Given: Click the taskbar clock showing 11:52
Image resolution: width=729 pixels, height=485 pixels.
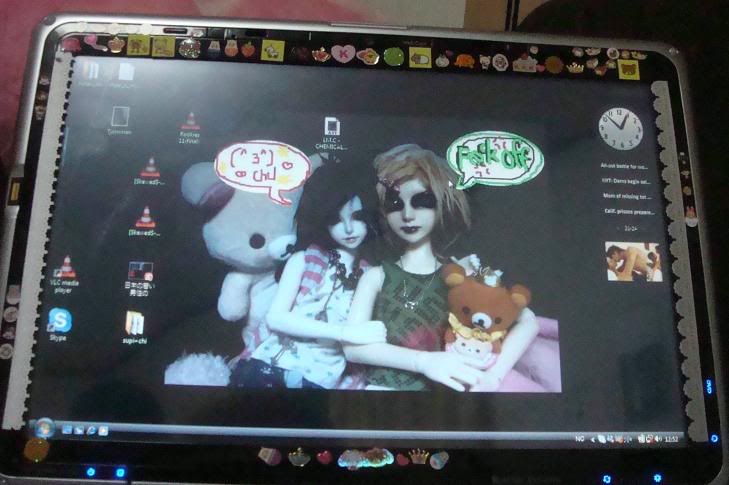Looking at the screenshot, I should [671, 438].
